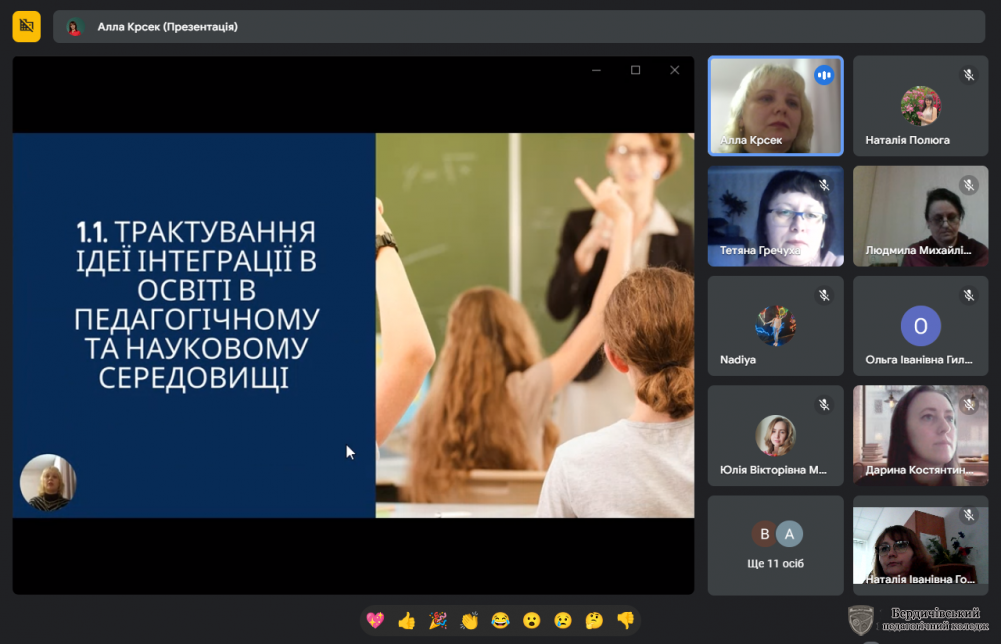The width and height of the screenshot is (1001, 644).
Task: Expand the 'Ще 11 осіб' participants tile
Action: (x=776, y=545)
